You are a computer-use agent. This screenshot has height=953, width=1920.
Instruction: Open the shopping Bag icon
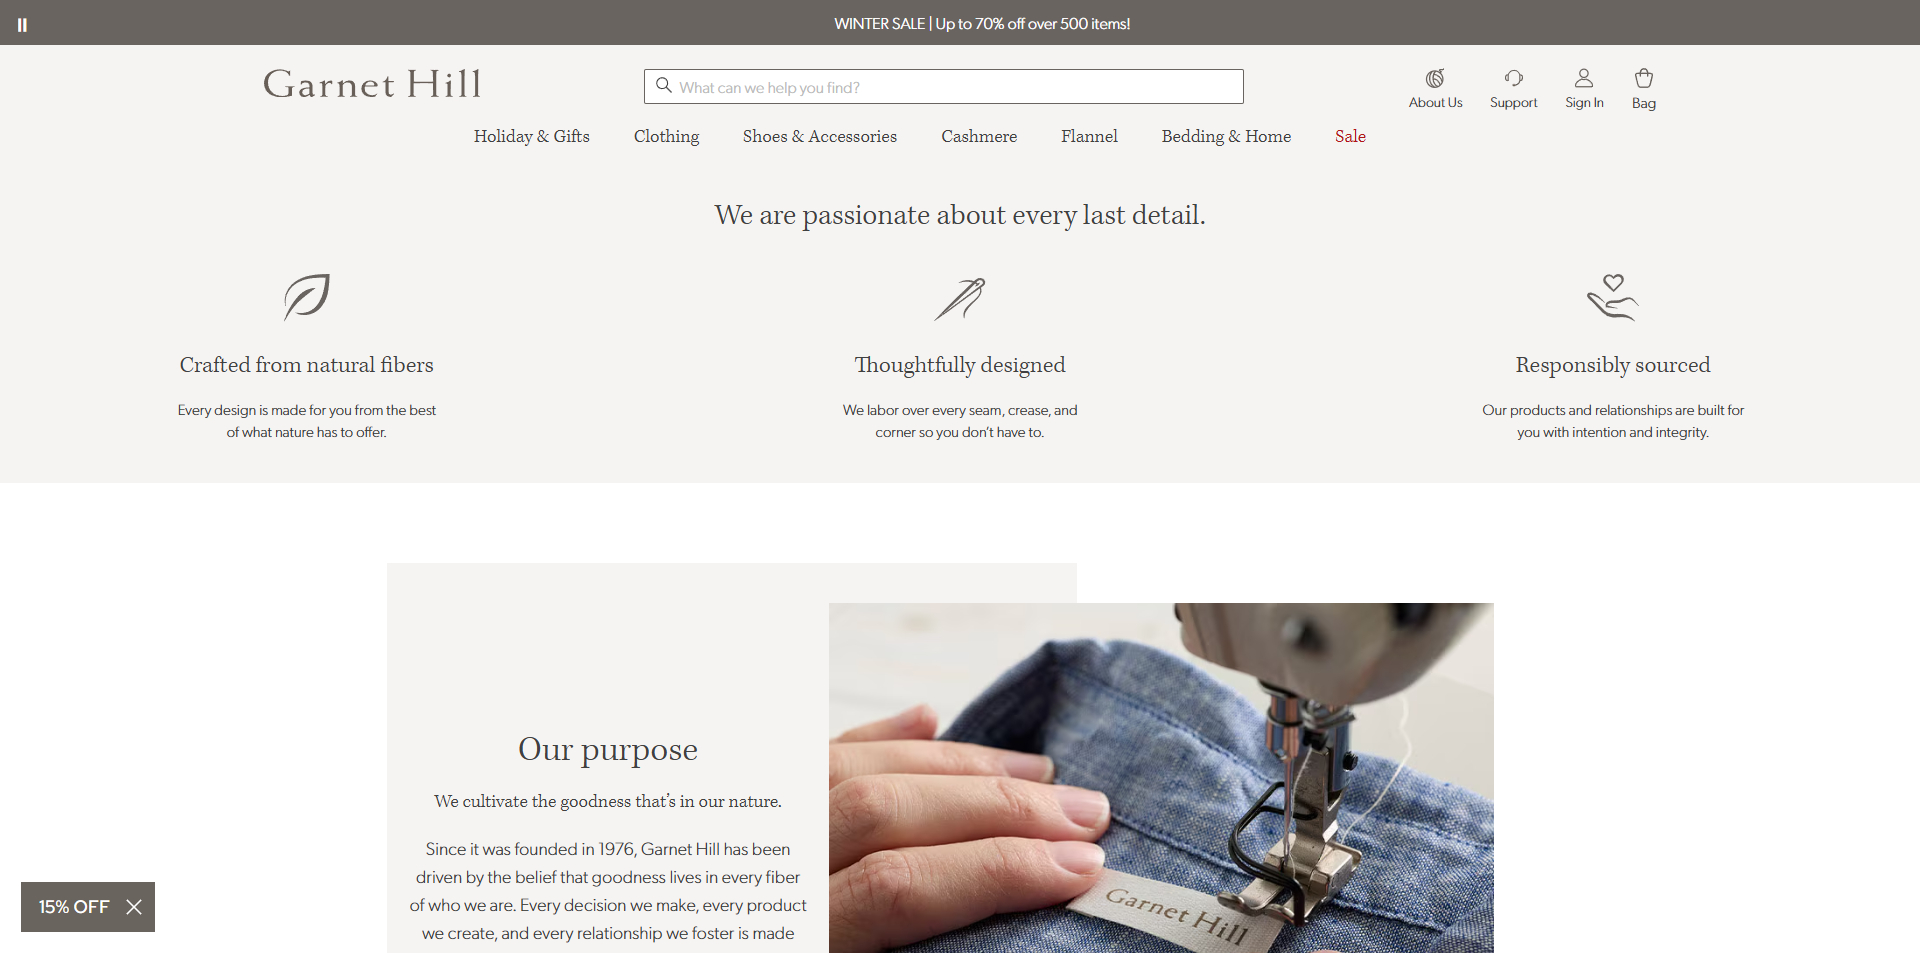click(1644, 79)
